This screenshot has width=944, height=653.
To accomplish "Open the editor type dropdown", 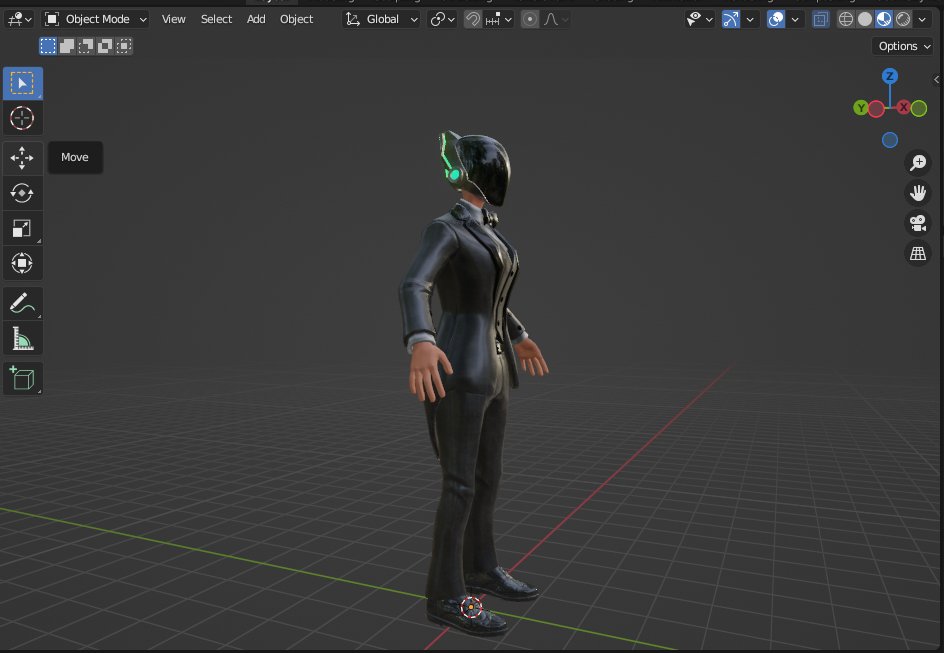I will point(19,19).
